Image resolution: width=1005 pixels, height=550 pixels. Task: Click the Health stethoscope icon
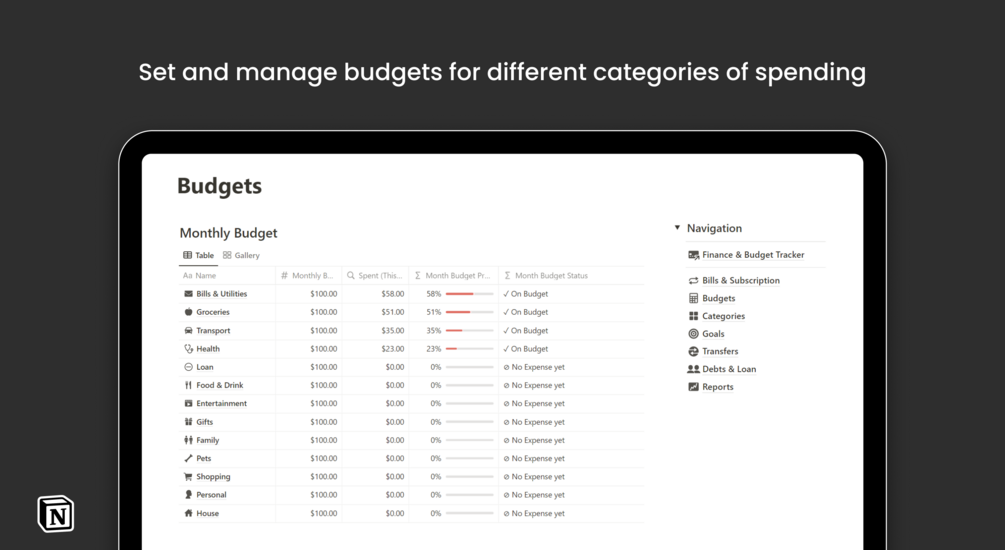tap(188, 349)
